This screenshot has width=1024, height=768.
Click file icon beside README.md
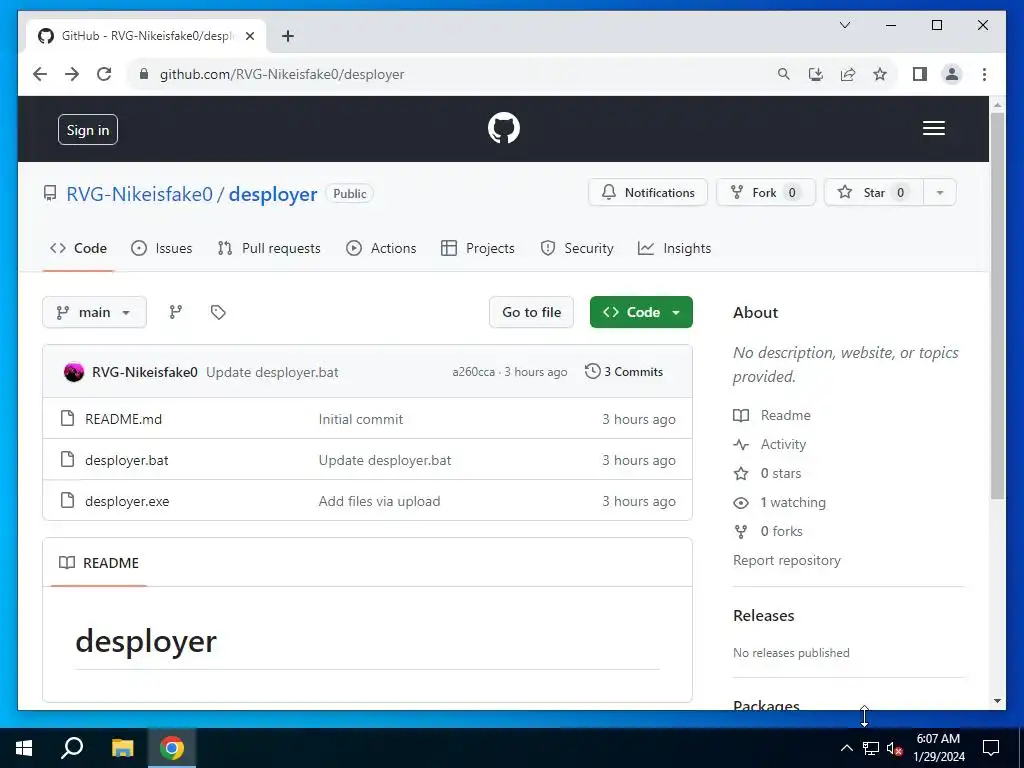[x=67, y=419]
